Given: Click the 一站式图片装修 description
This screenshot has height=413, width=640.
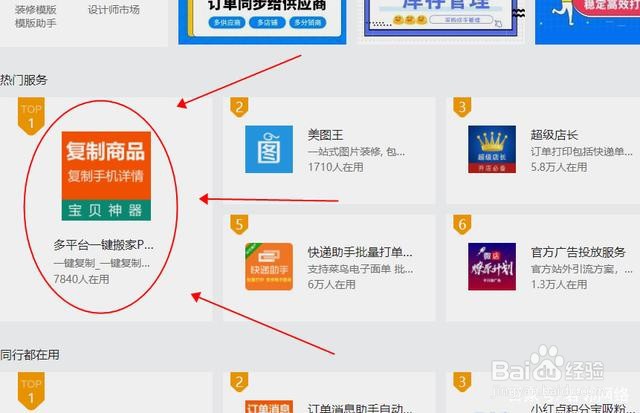Looking at the screenshot, I should [x=356, y=152].
